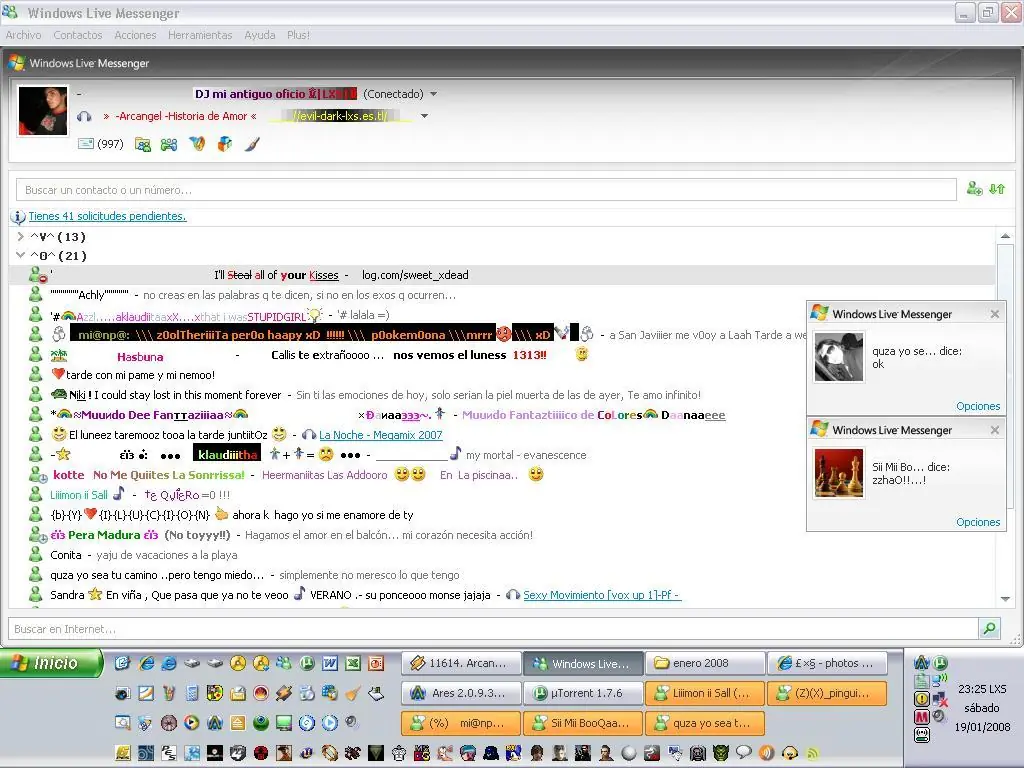Open the MSN butterfly icon in Messenger toolbar

pyautogui.click(x=197, y=144)
